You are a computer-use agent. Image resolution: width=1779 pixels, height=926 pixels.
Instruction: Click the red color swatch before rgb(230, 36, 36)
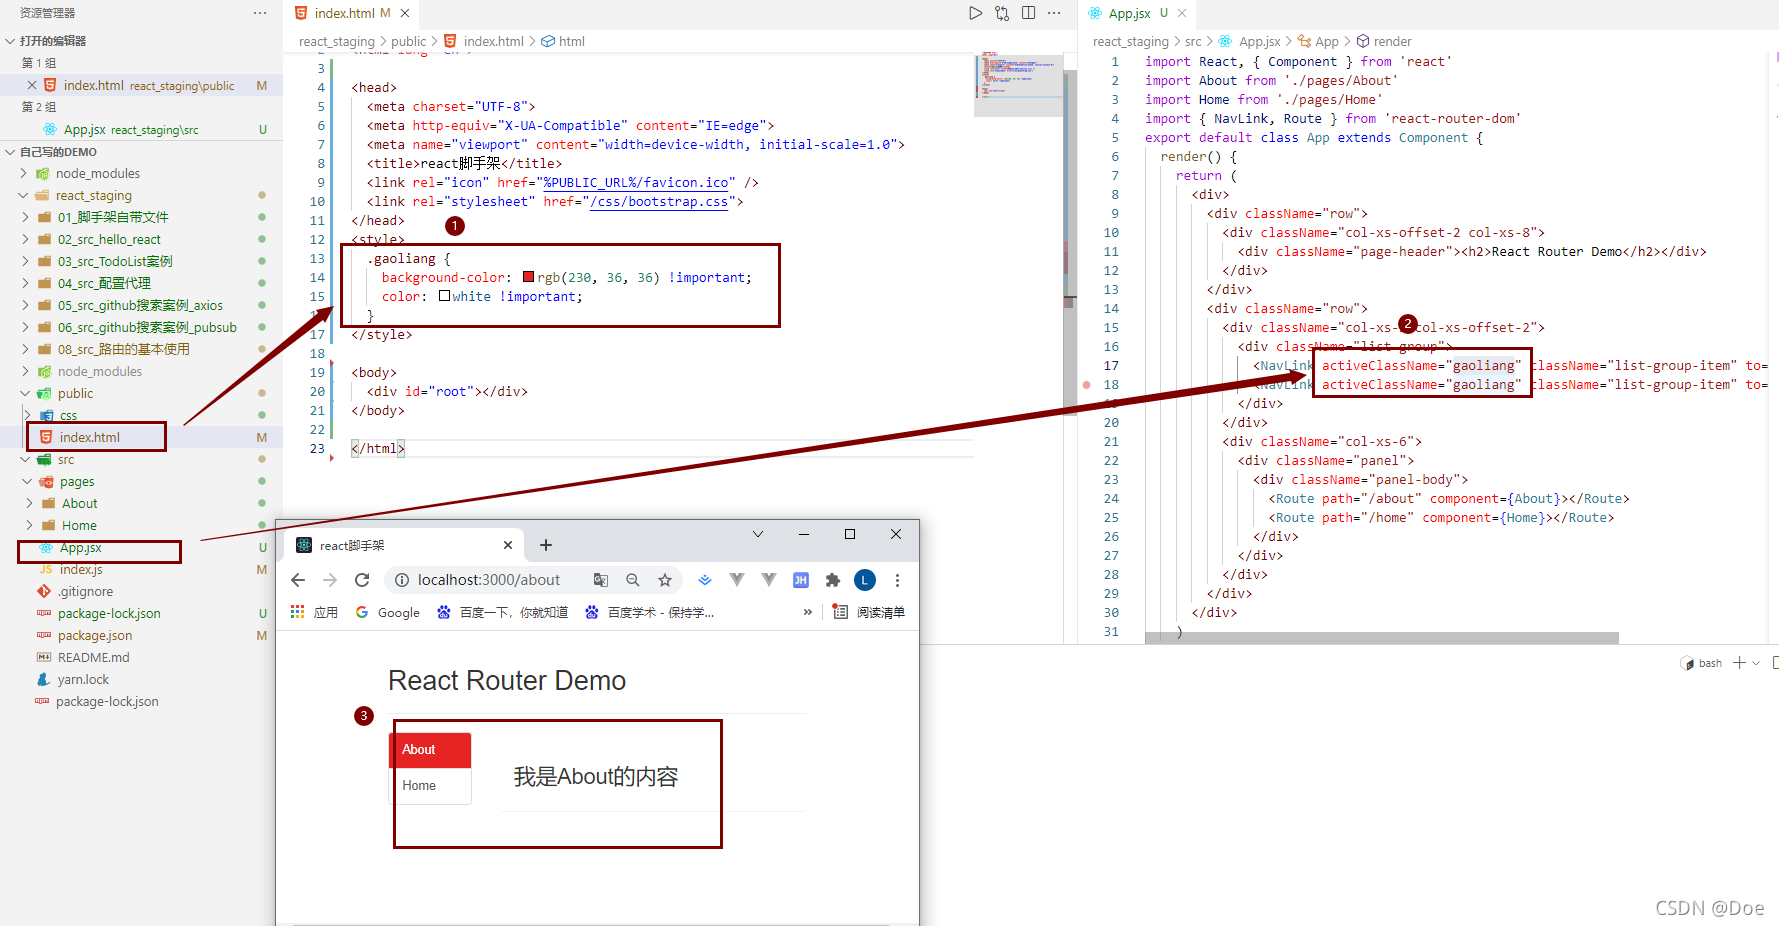(x=529, y=277)
